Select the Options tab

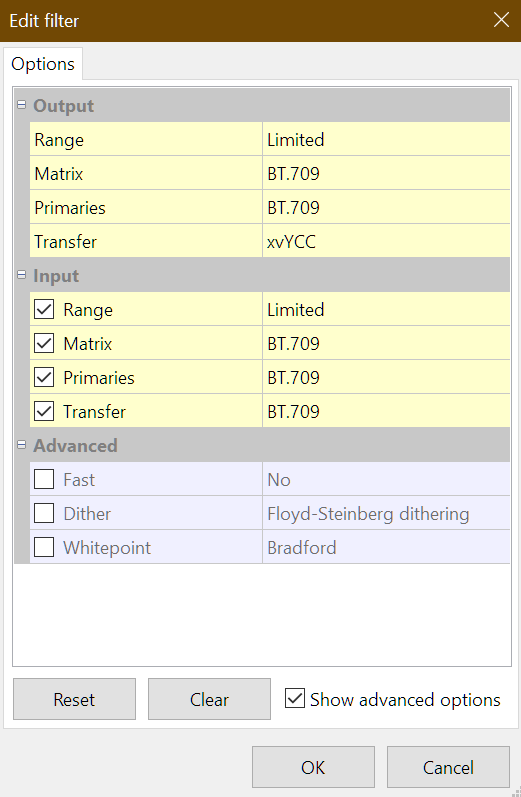(43, 64)
